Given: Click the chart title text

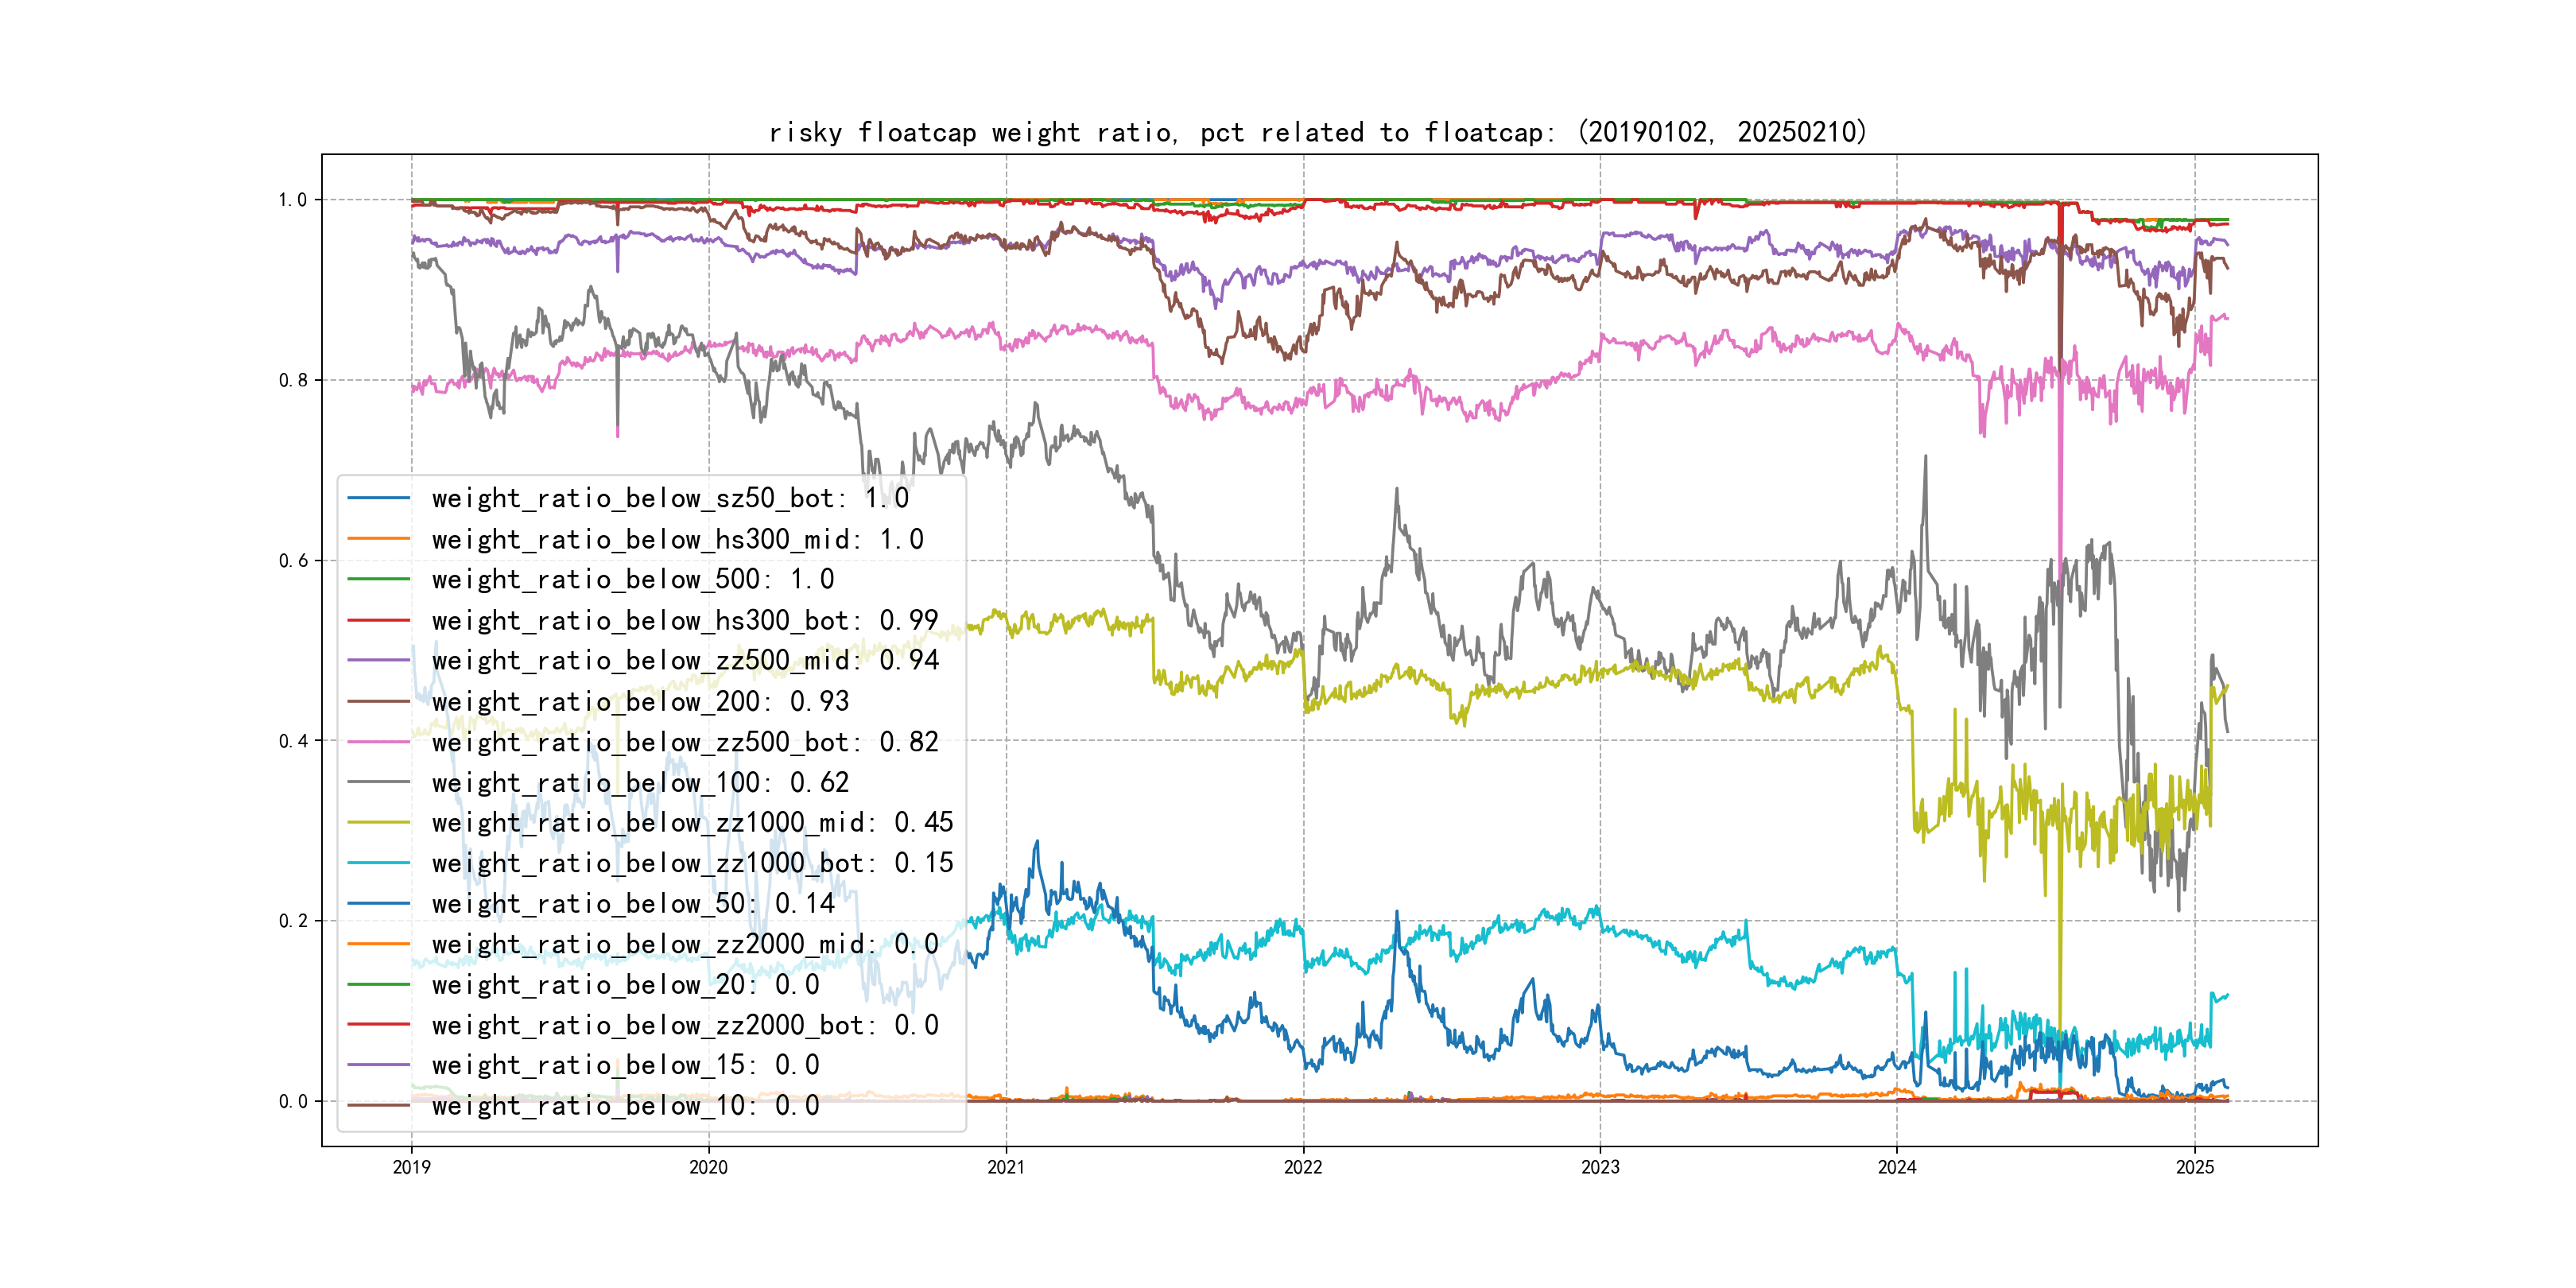Looking at the screenshot, I should click(1317, 132).
